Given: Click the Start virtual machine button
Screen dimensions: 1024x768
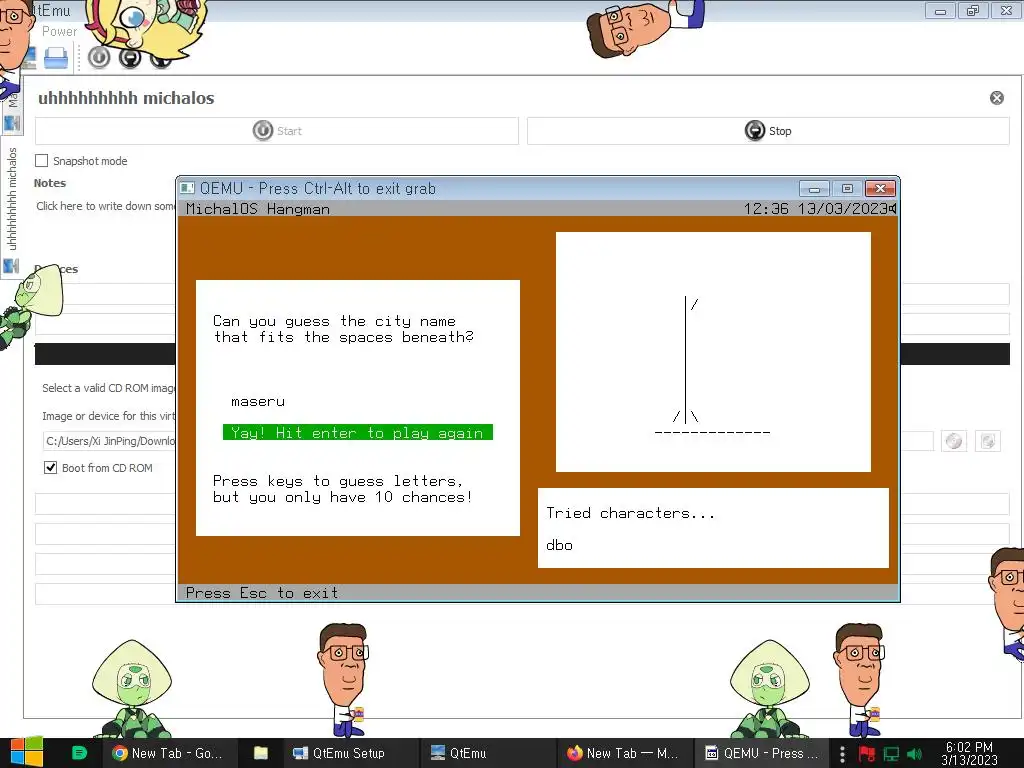Looking at the screenshot, I should (277, 131).
